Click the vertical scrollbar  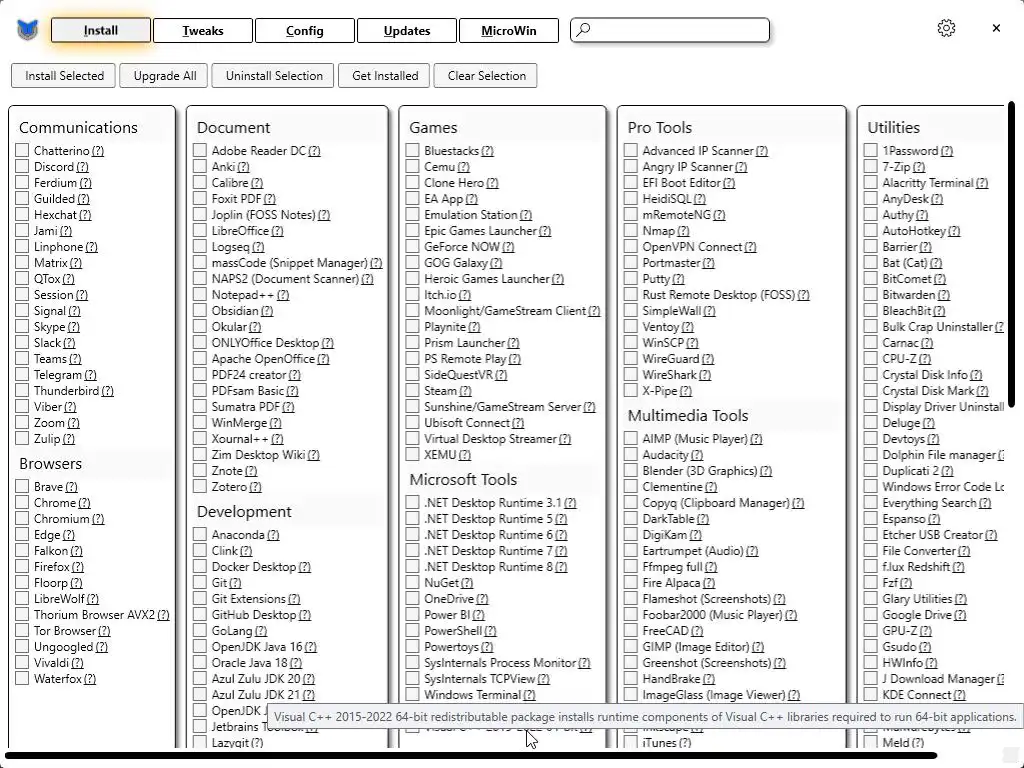pyautogui.click(x=1012, y=255)
